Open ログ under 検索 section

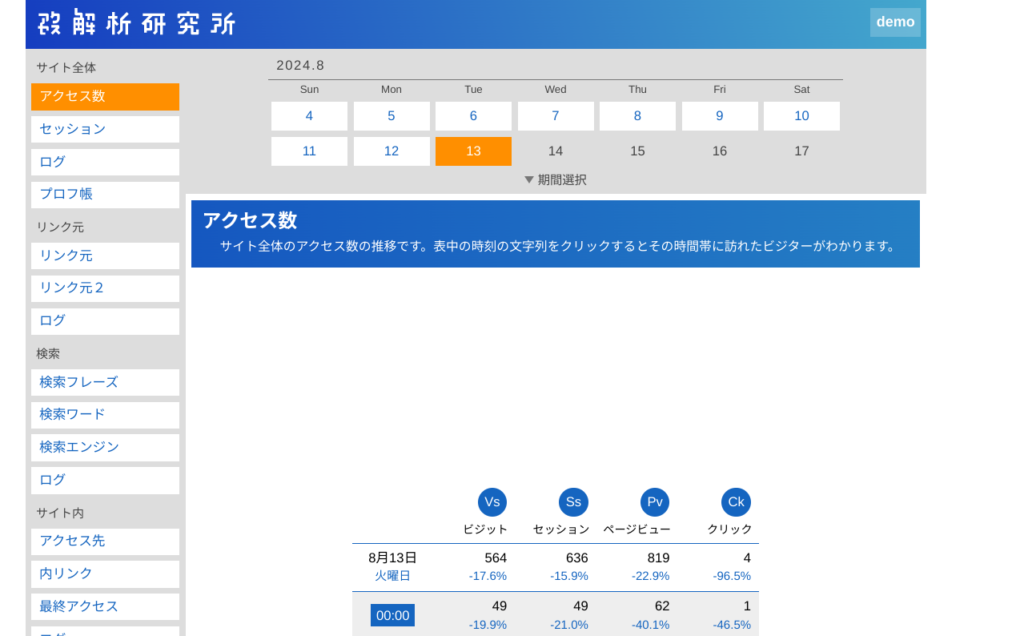pos(105,480)
